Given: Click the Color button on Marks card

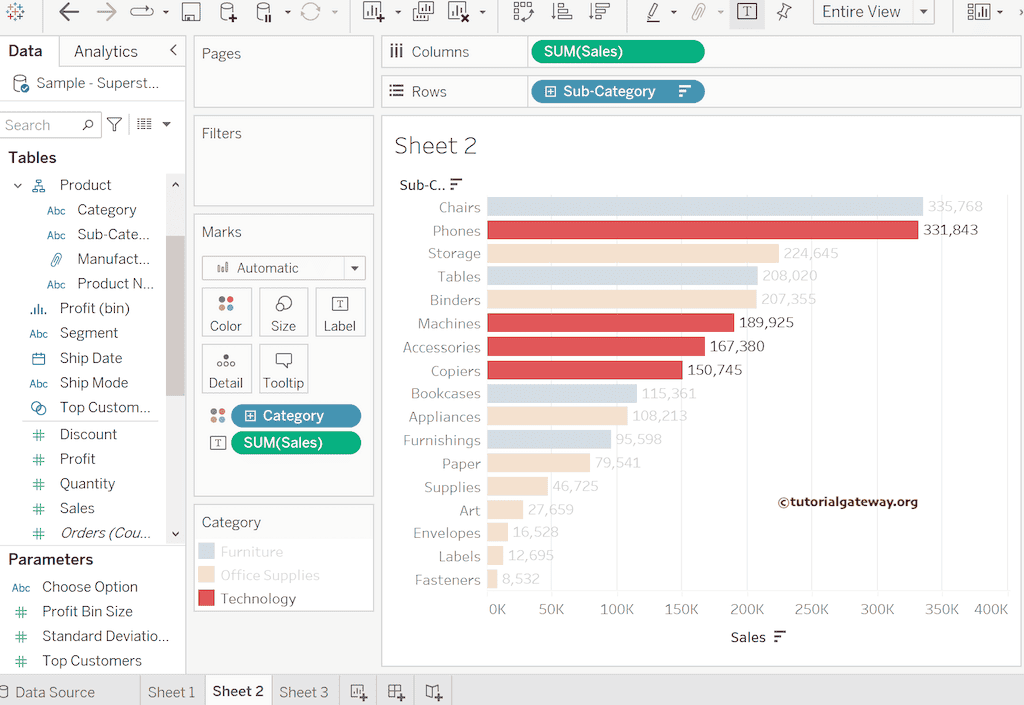Looking at the screenshot, I should coord(226,312).
